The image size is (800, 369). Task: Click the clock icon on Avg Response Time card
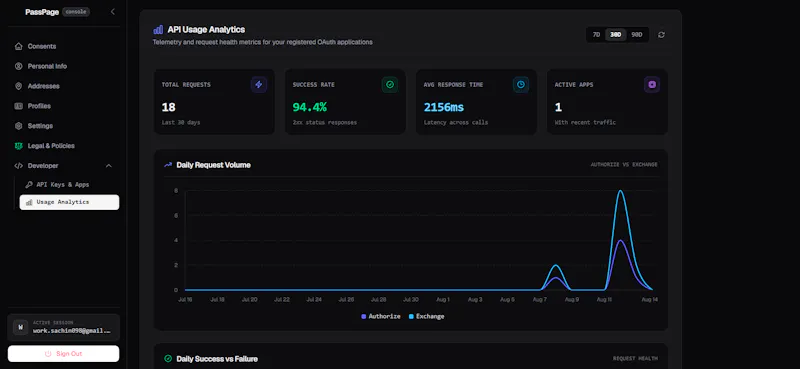click(521, 85)
